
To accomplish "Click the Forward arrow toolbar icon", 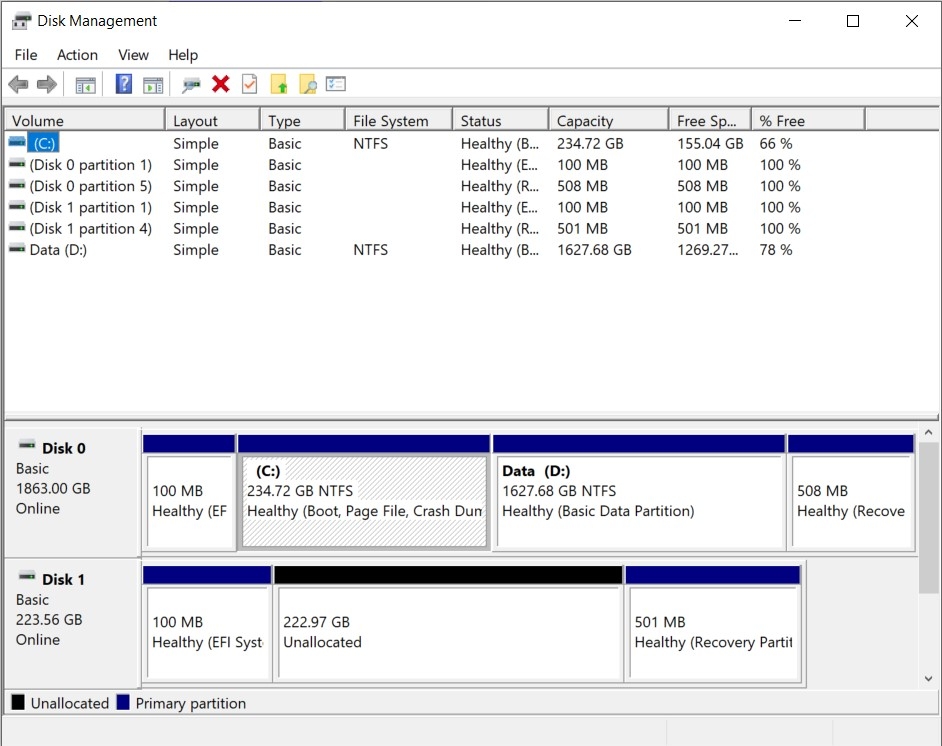I will click(47, 84).
